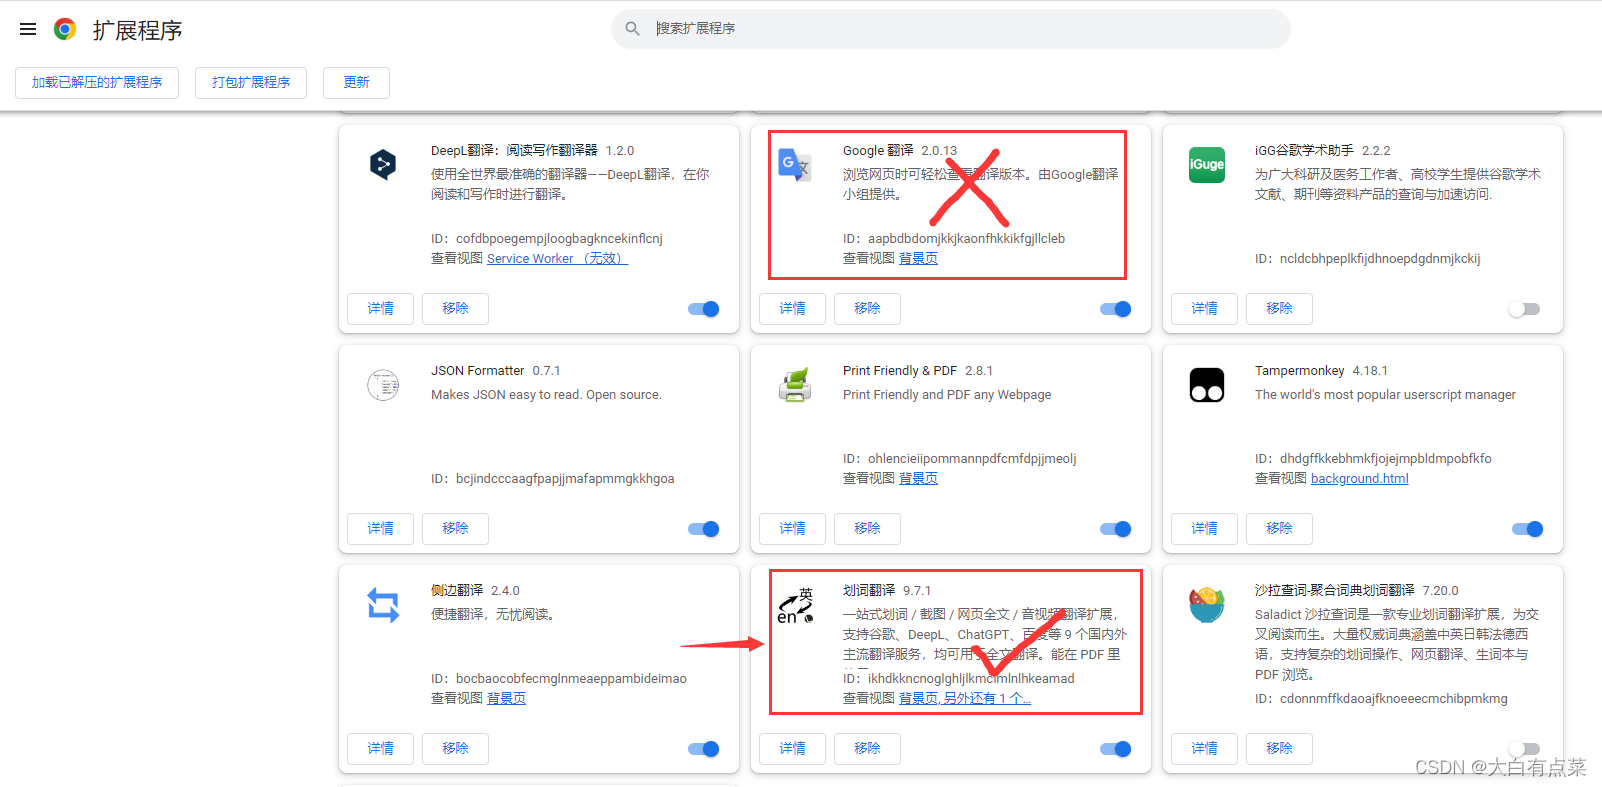
Task: Open 侧边翻译 背景页 link
Action: [506, 699]
